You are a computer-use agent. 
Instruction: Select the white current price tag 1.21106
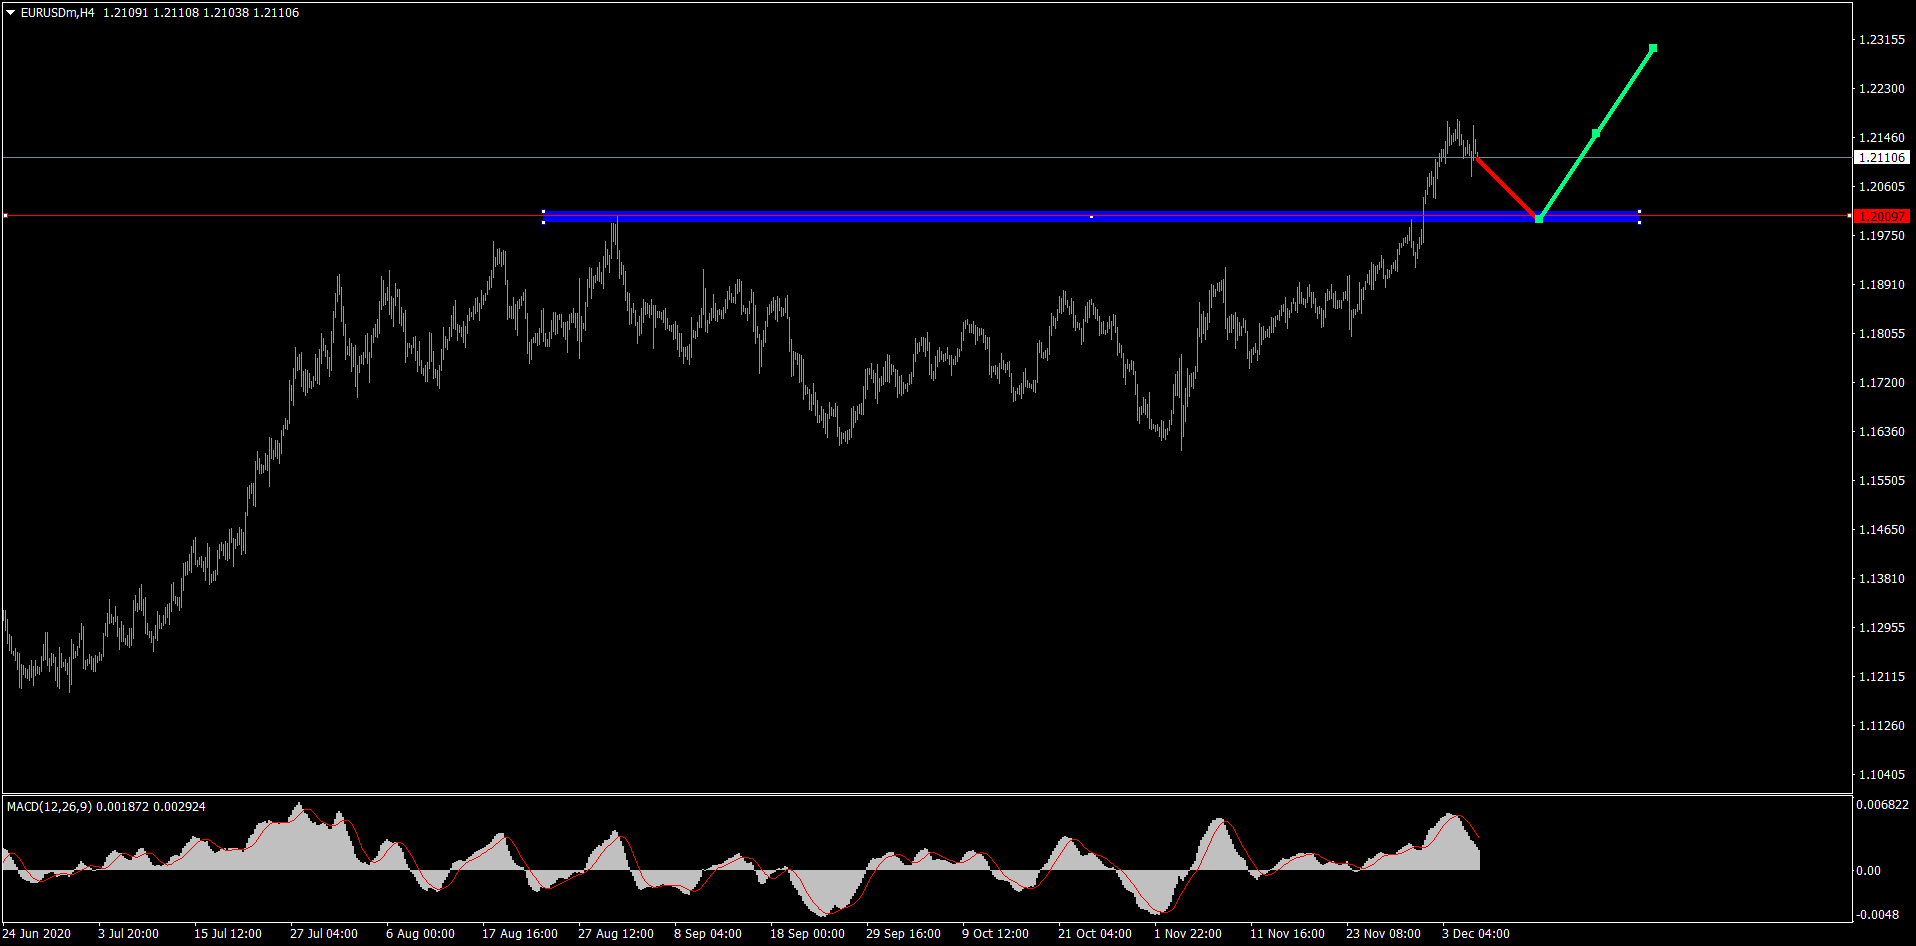pos(1881,158)
